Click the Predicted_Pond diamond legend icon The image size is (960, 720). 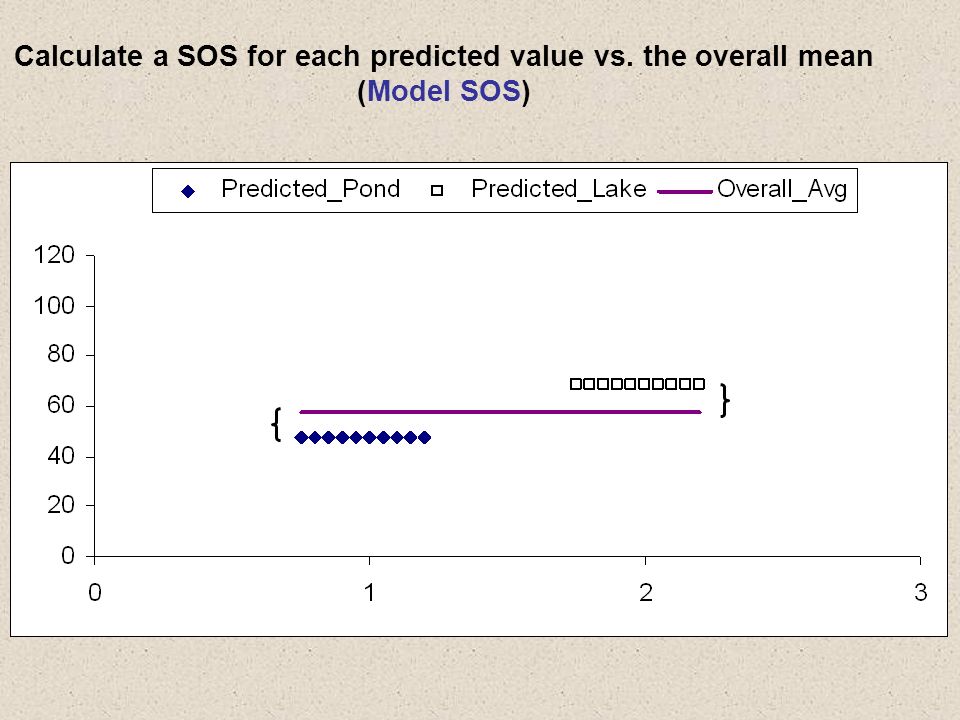tap(188, 192)
